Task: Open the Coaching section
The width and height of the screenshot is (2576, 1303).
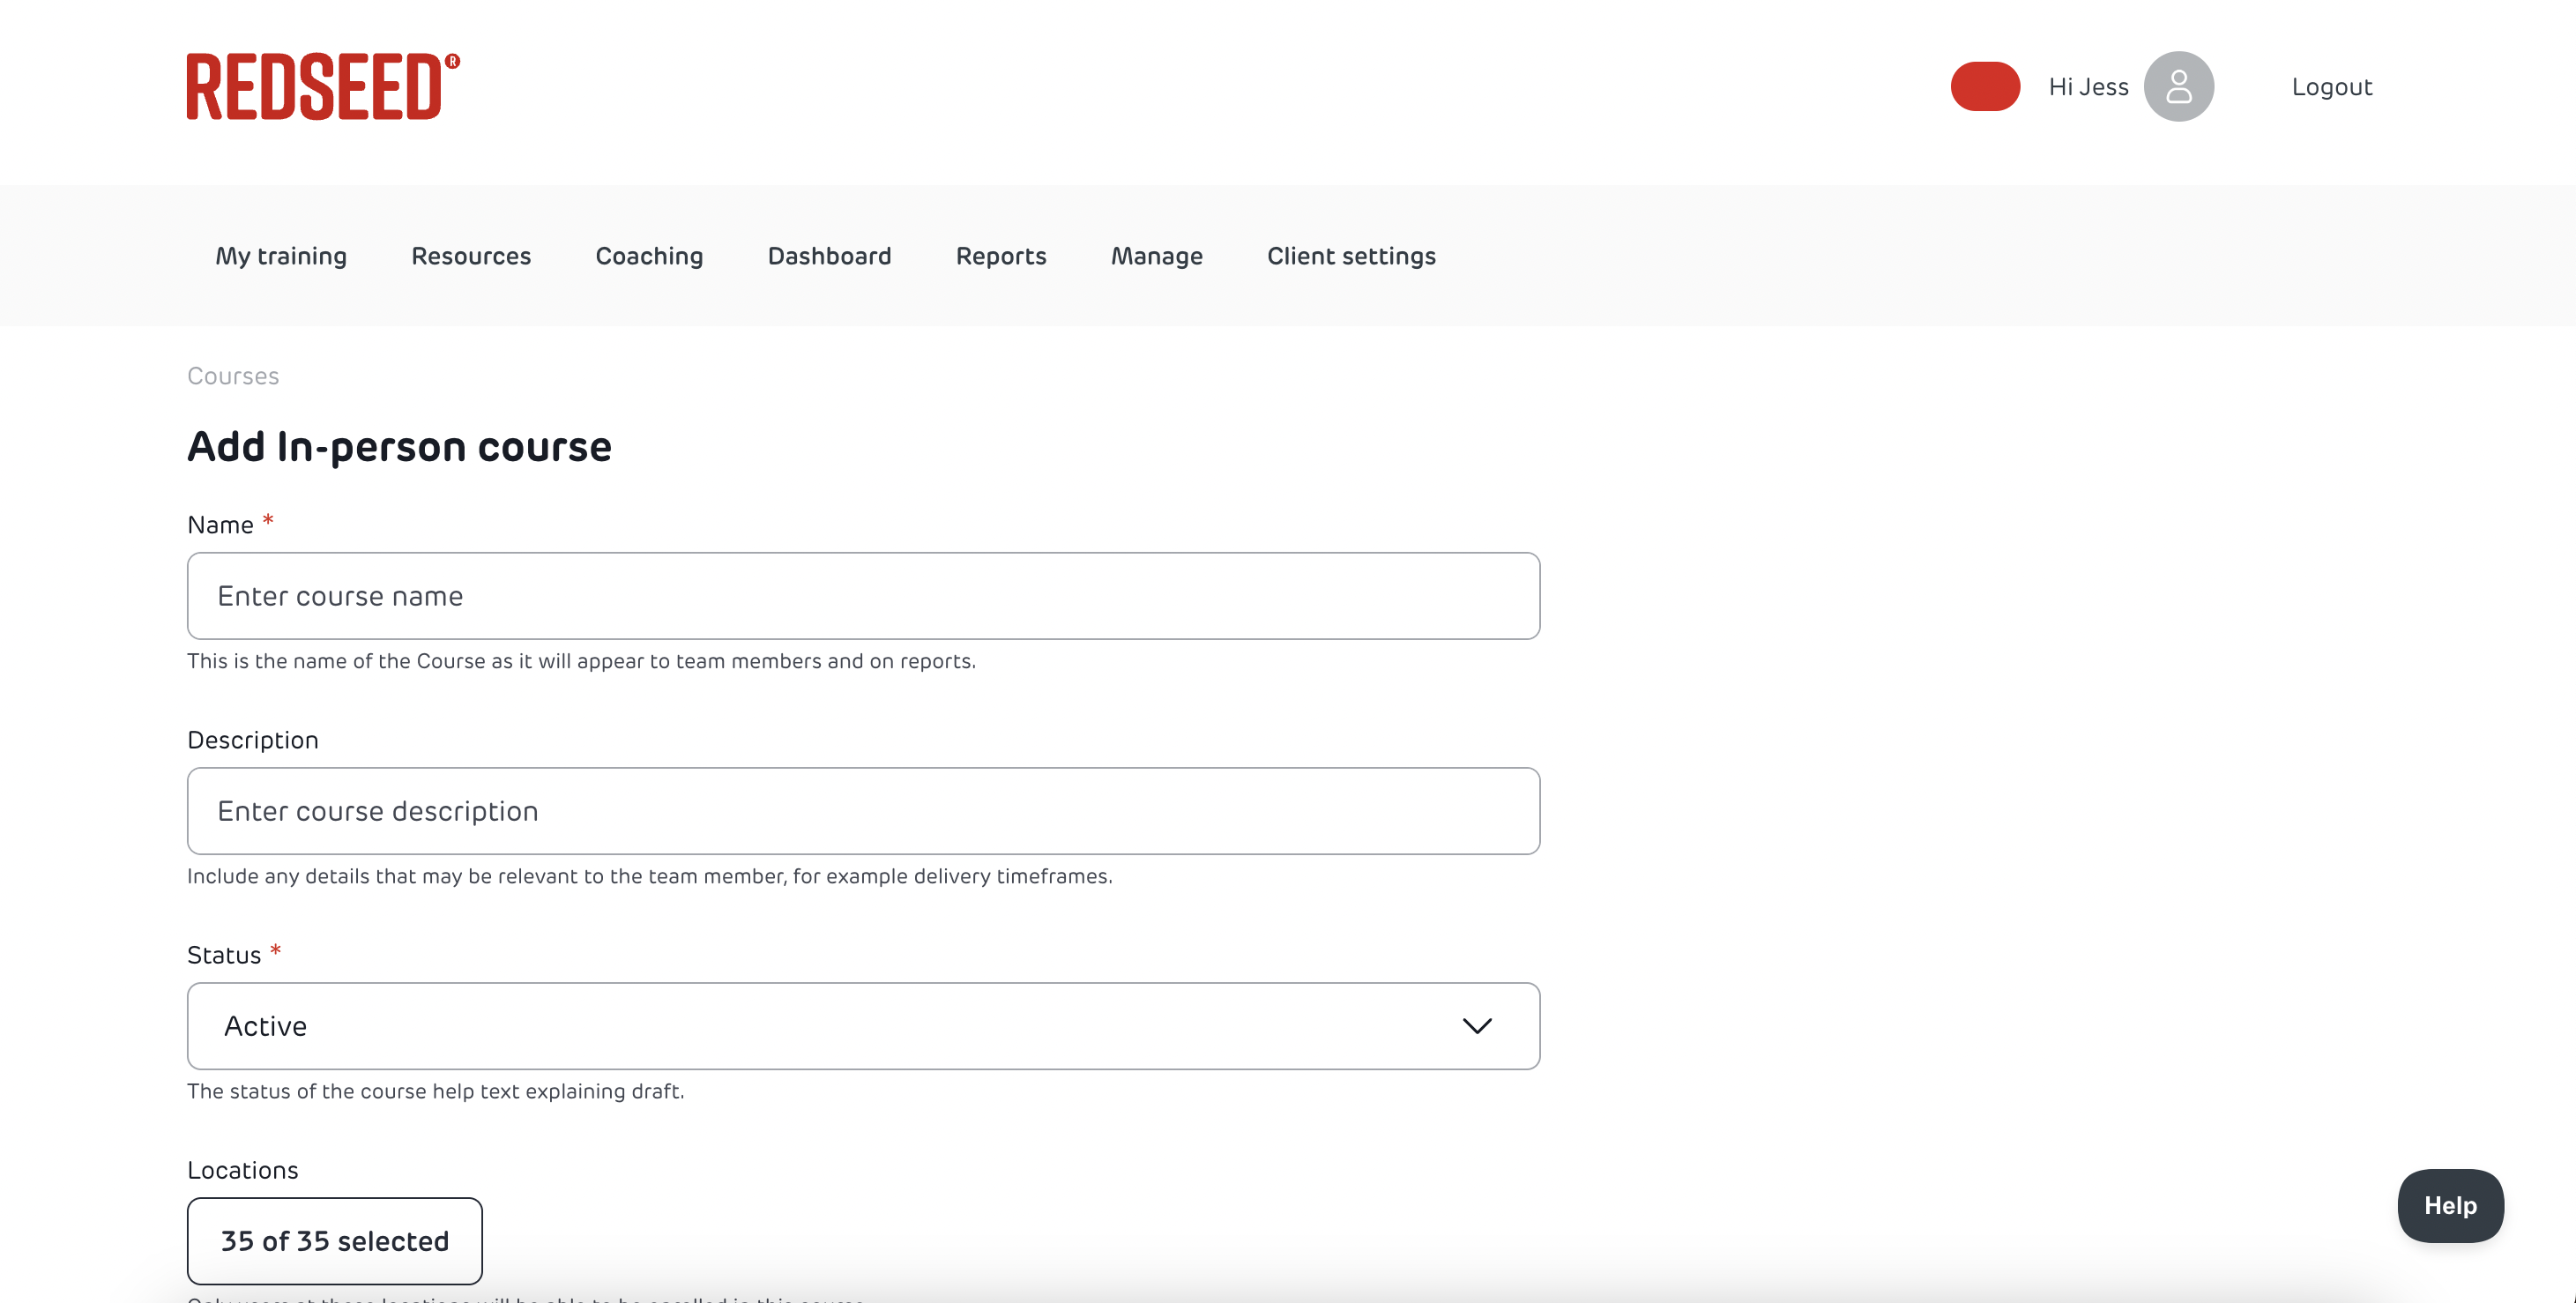Action: click(649, 256)
